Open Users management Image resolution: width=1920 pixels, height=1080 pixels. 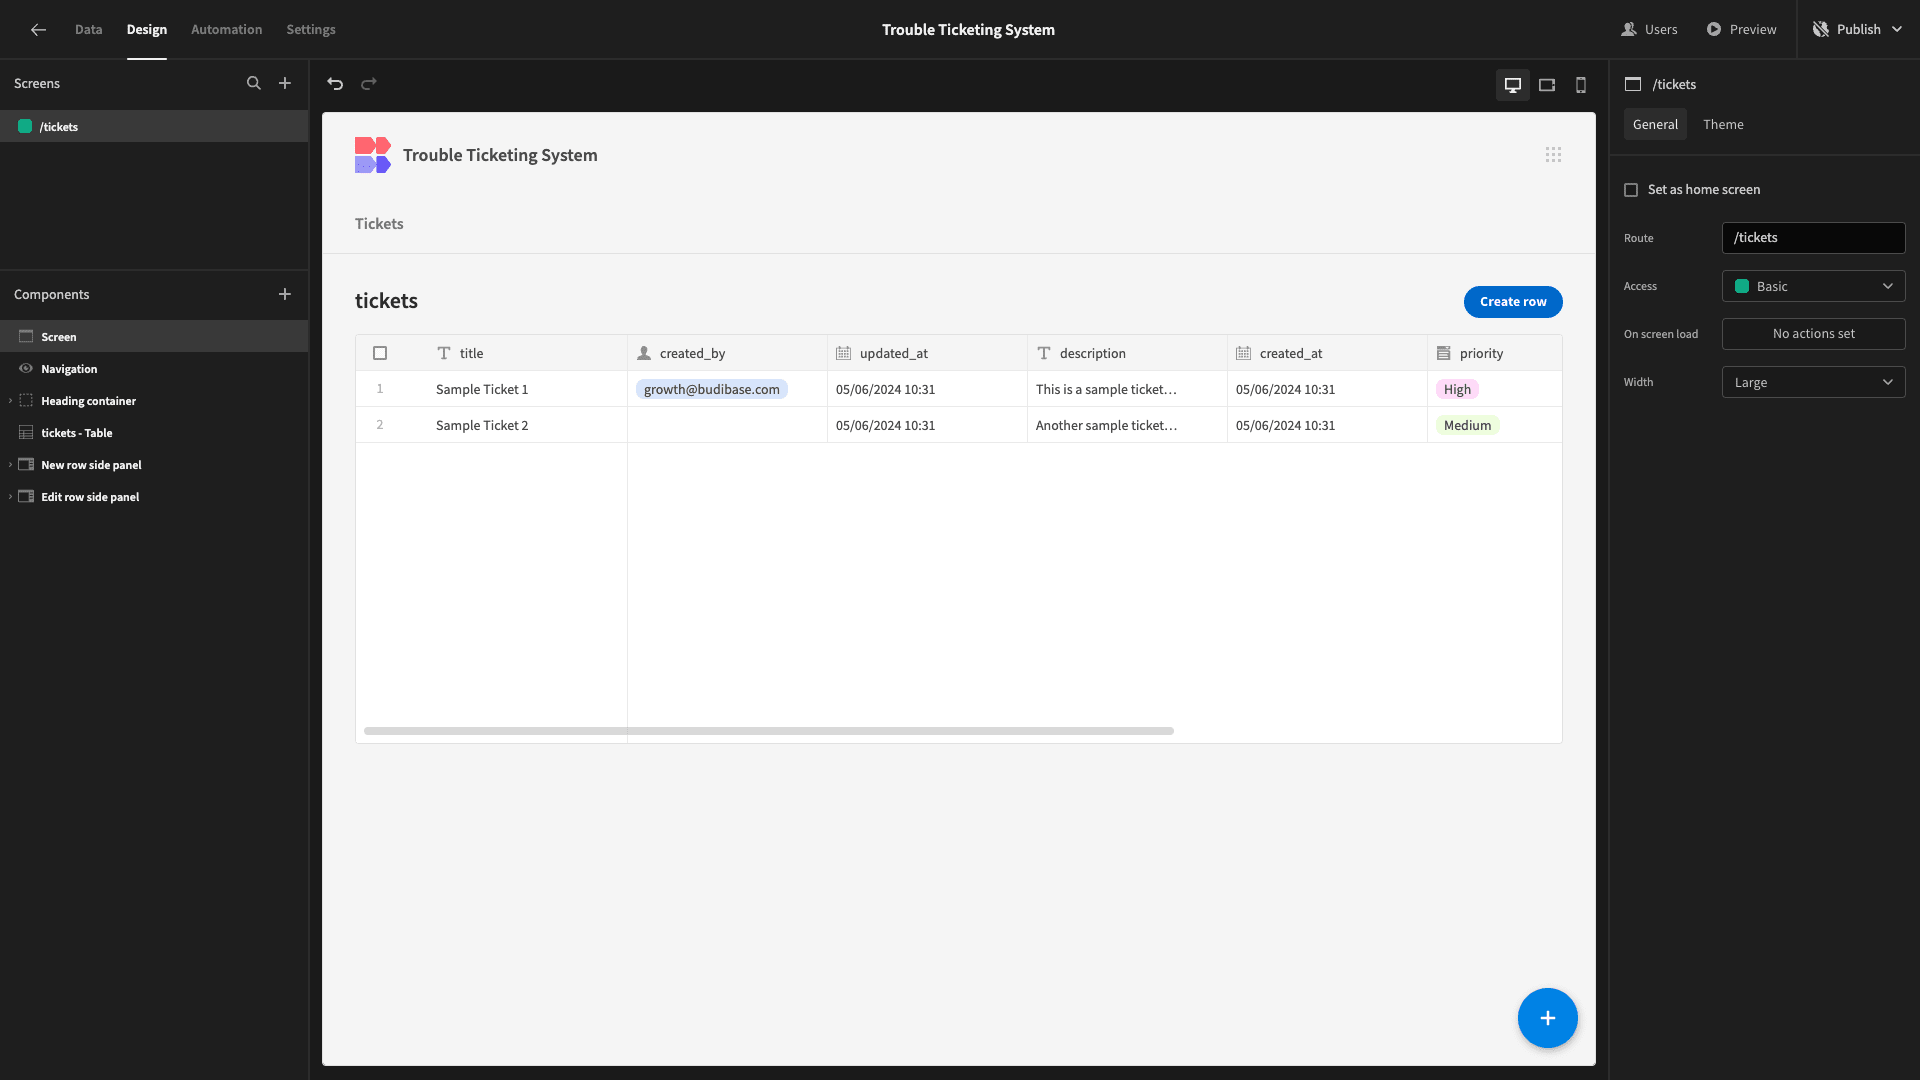tap(1649, 30)
